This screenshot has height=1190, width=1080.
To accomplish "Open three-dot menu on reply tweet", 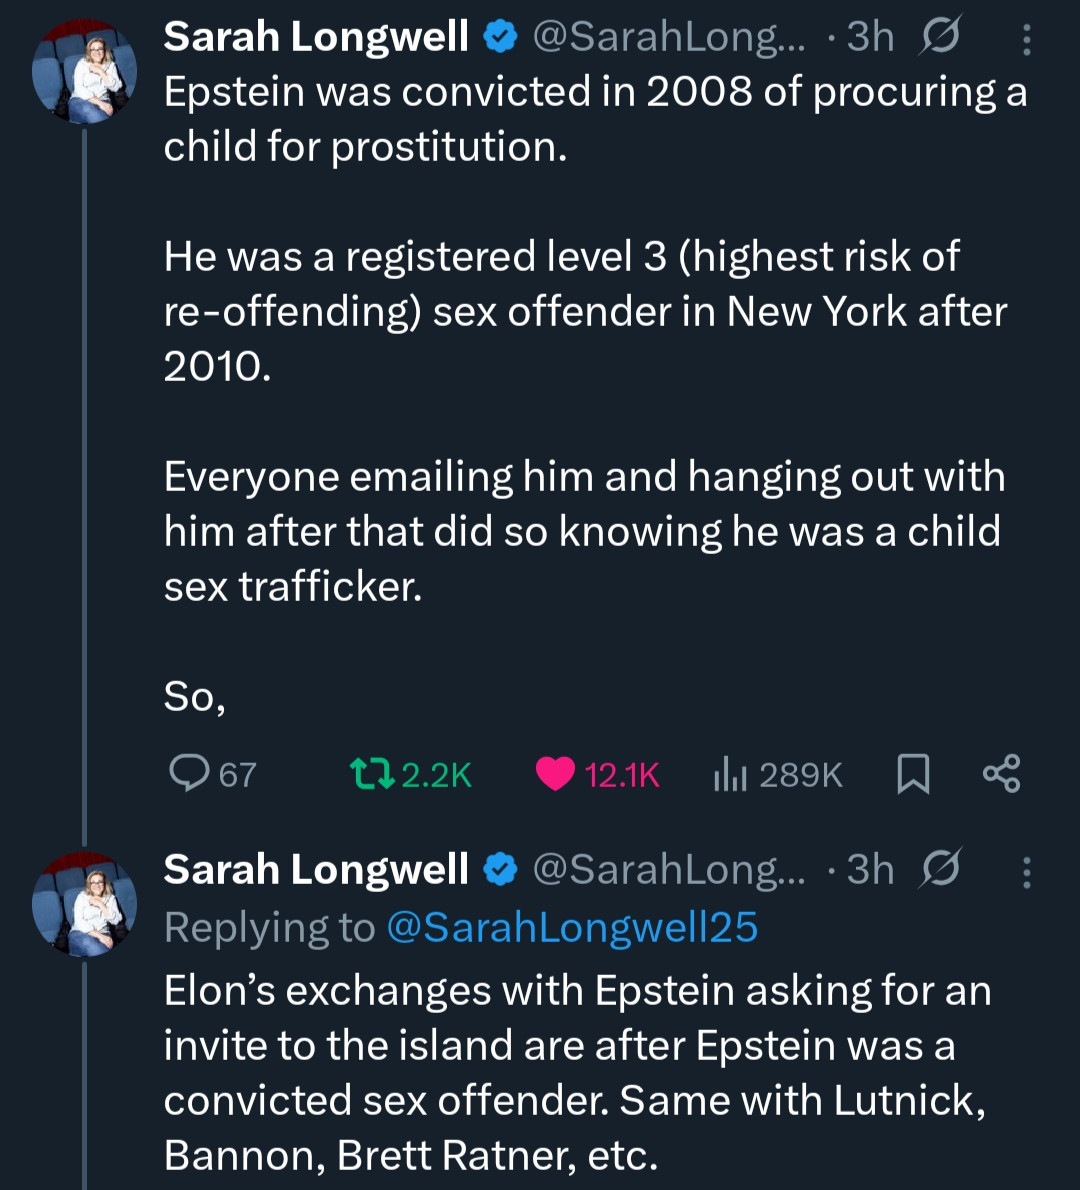I will point(1026,871).
